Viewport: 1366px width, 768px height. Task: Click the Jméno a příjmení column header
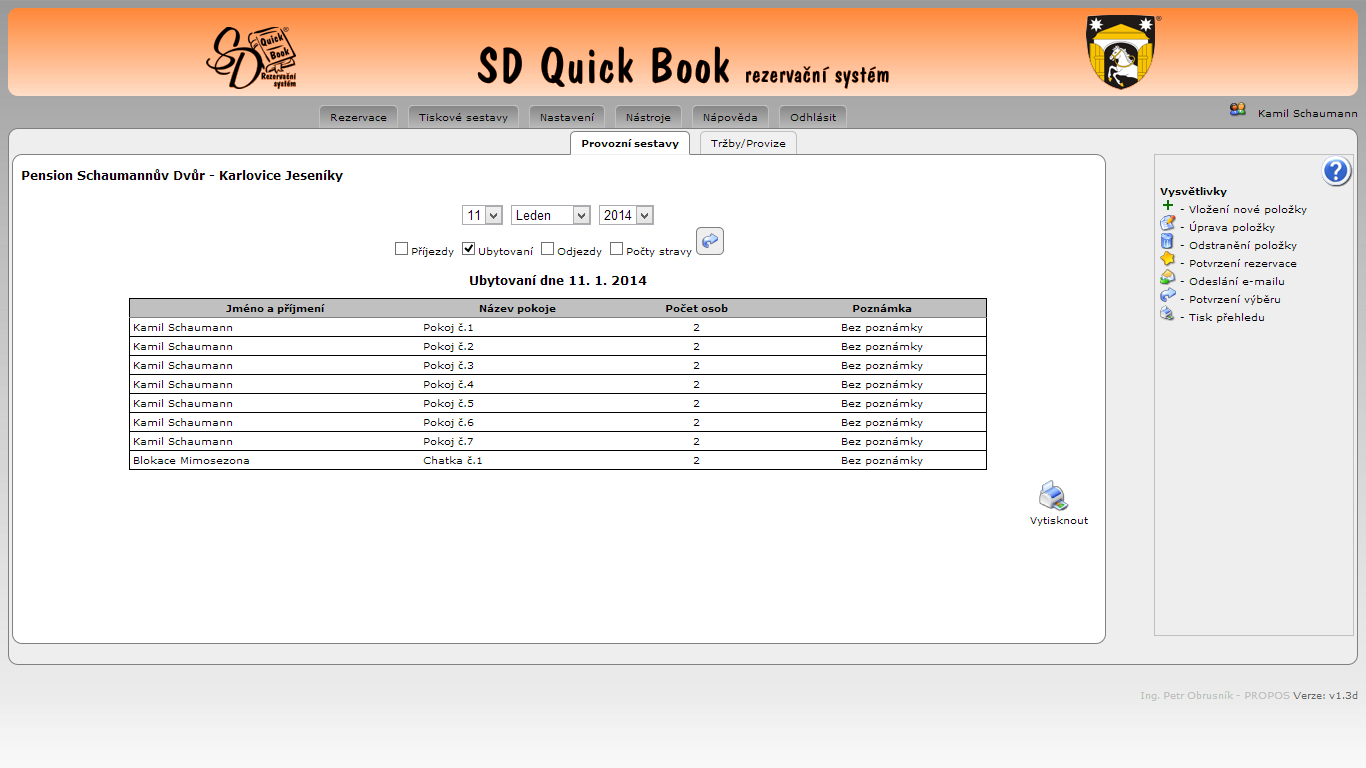275,308
